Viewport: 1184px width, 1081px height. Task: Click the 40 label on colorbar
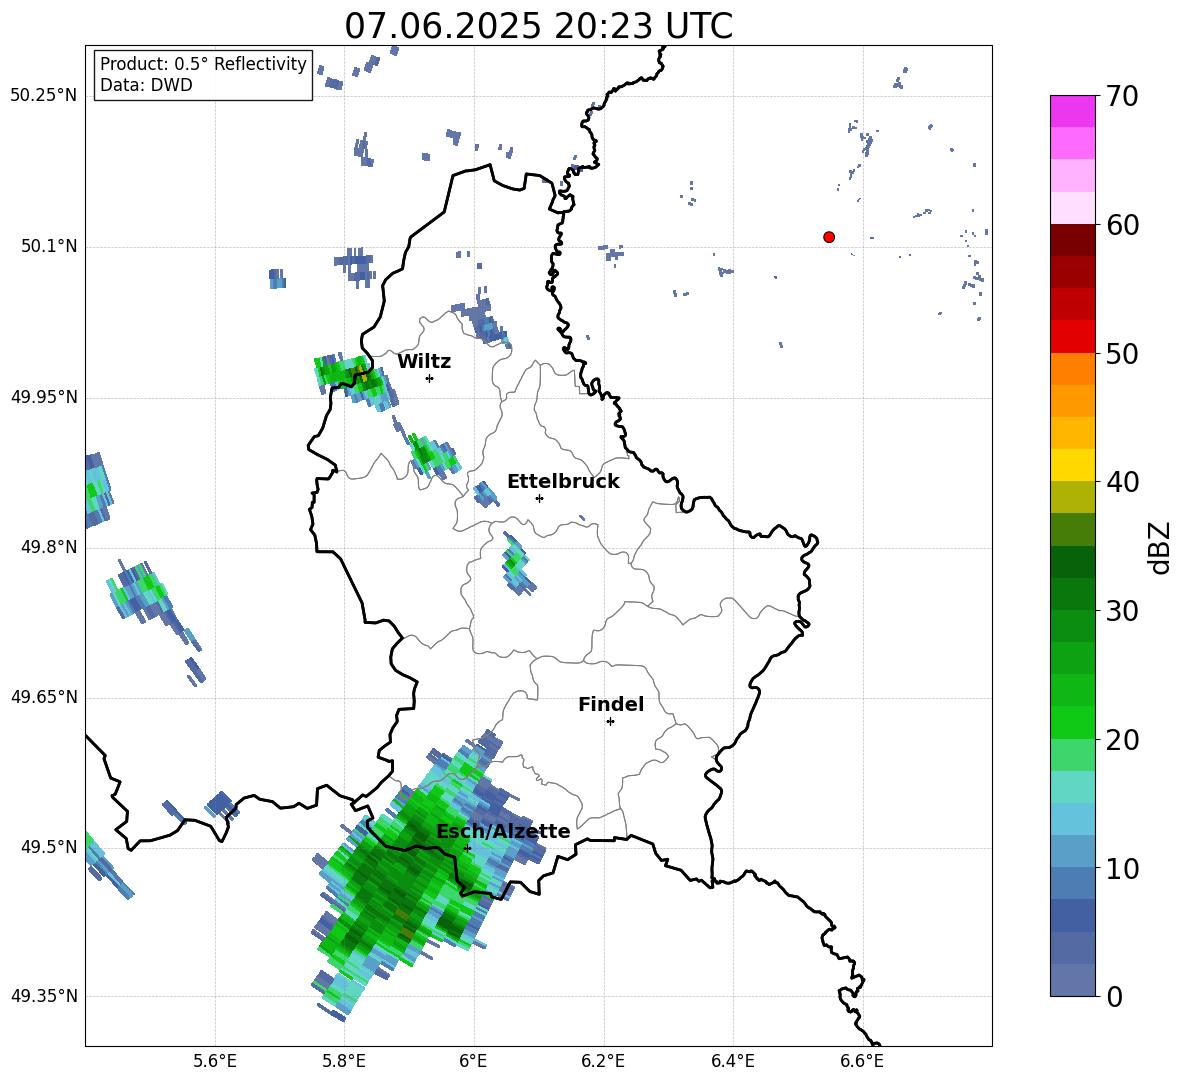[1121, 482]
